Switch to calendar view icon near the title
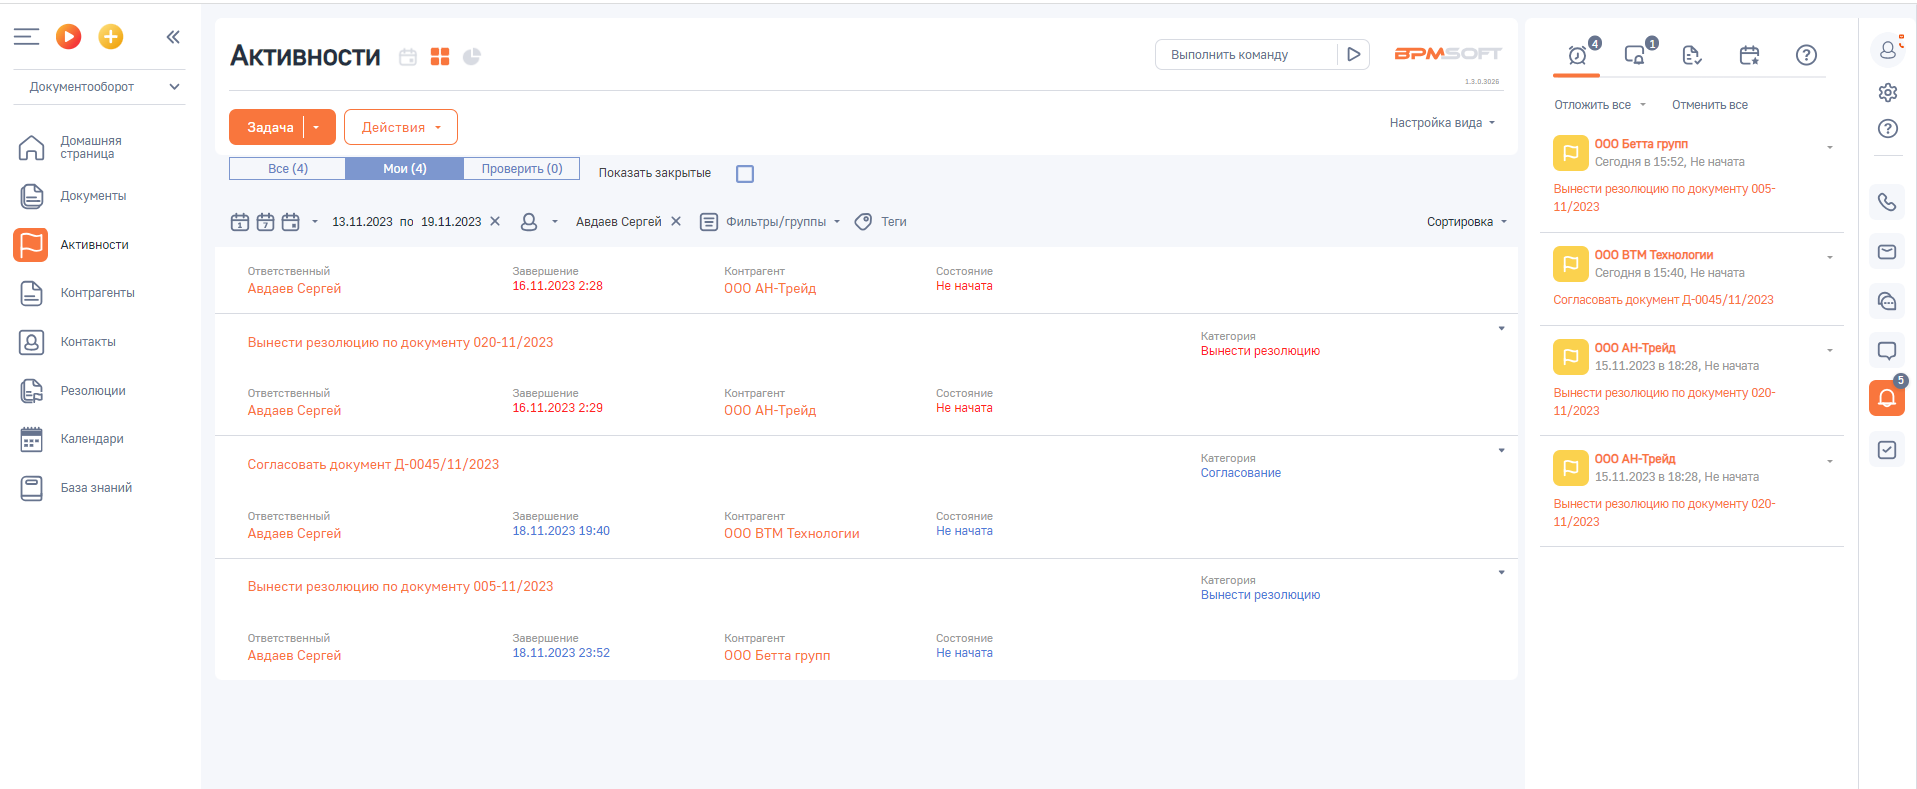1917x789 pixels. coord(408,57)
